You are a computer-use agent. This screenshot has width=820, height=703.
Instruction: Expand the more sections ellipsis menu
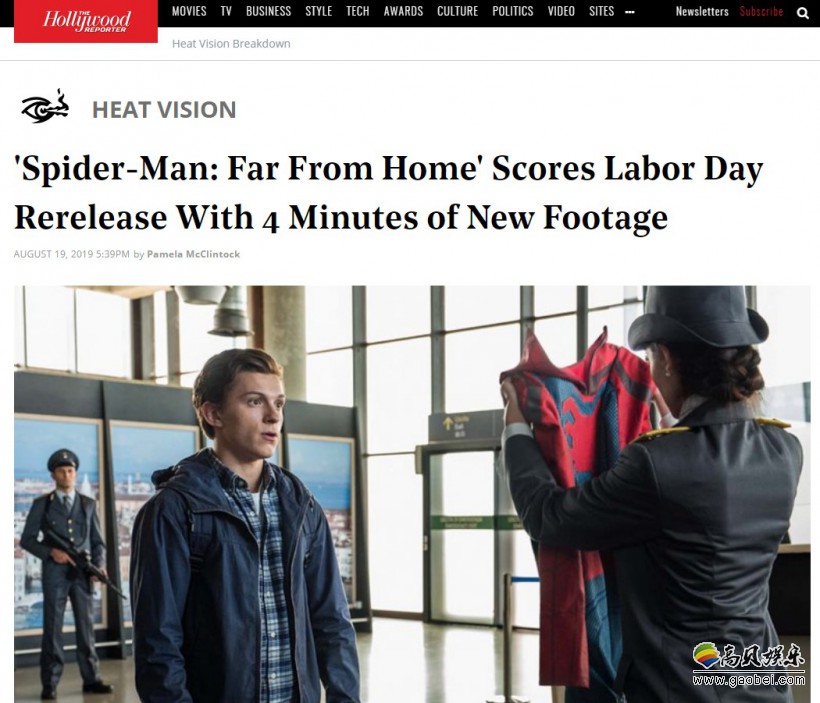pyautogui.click(x=630, y=12)
